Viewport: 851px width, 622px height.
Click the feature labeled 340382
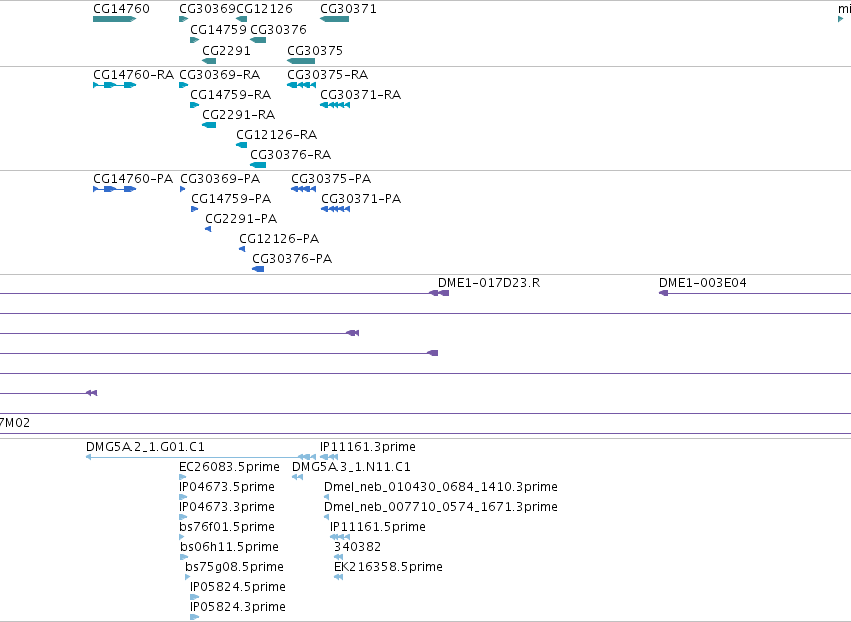tap(357, 547)
